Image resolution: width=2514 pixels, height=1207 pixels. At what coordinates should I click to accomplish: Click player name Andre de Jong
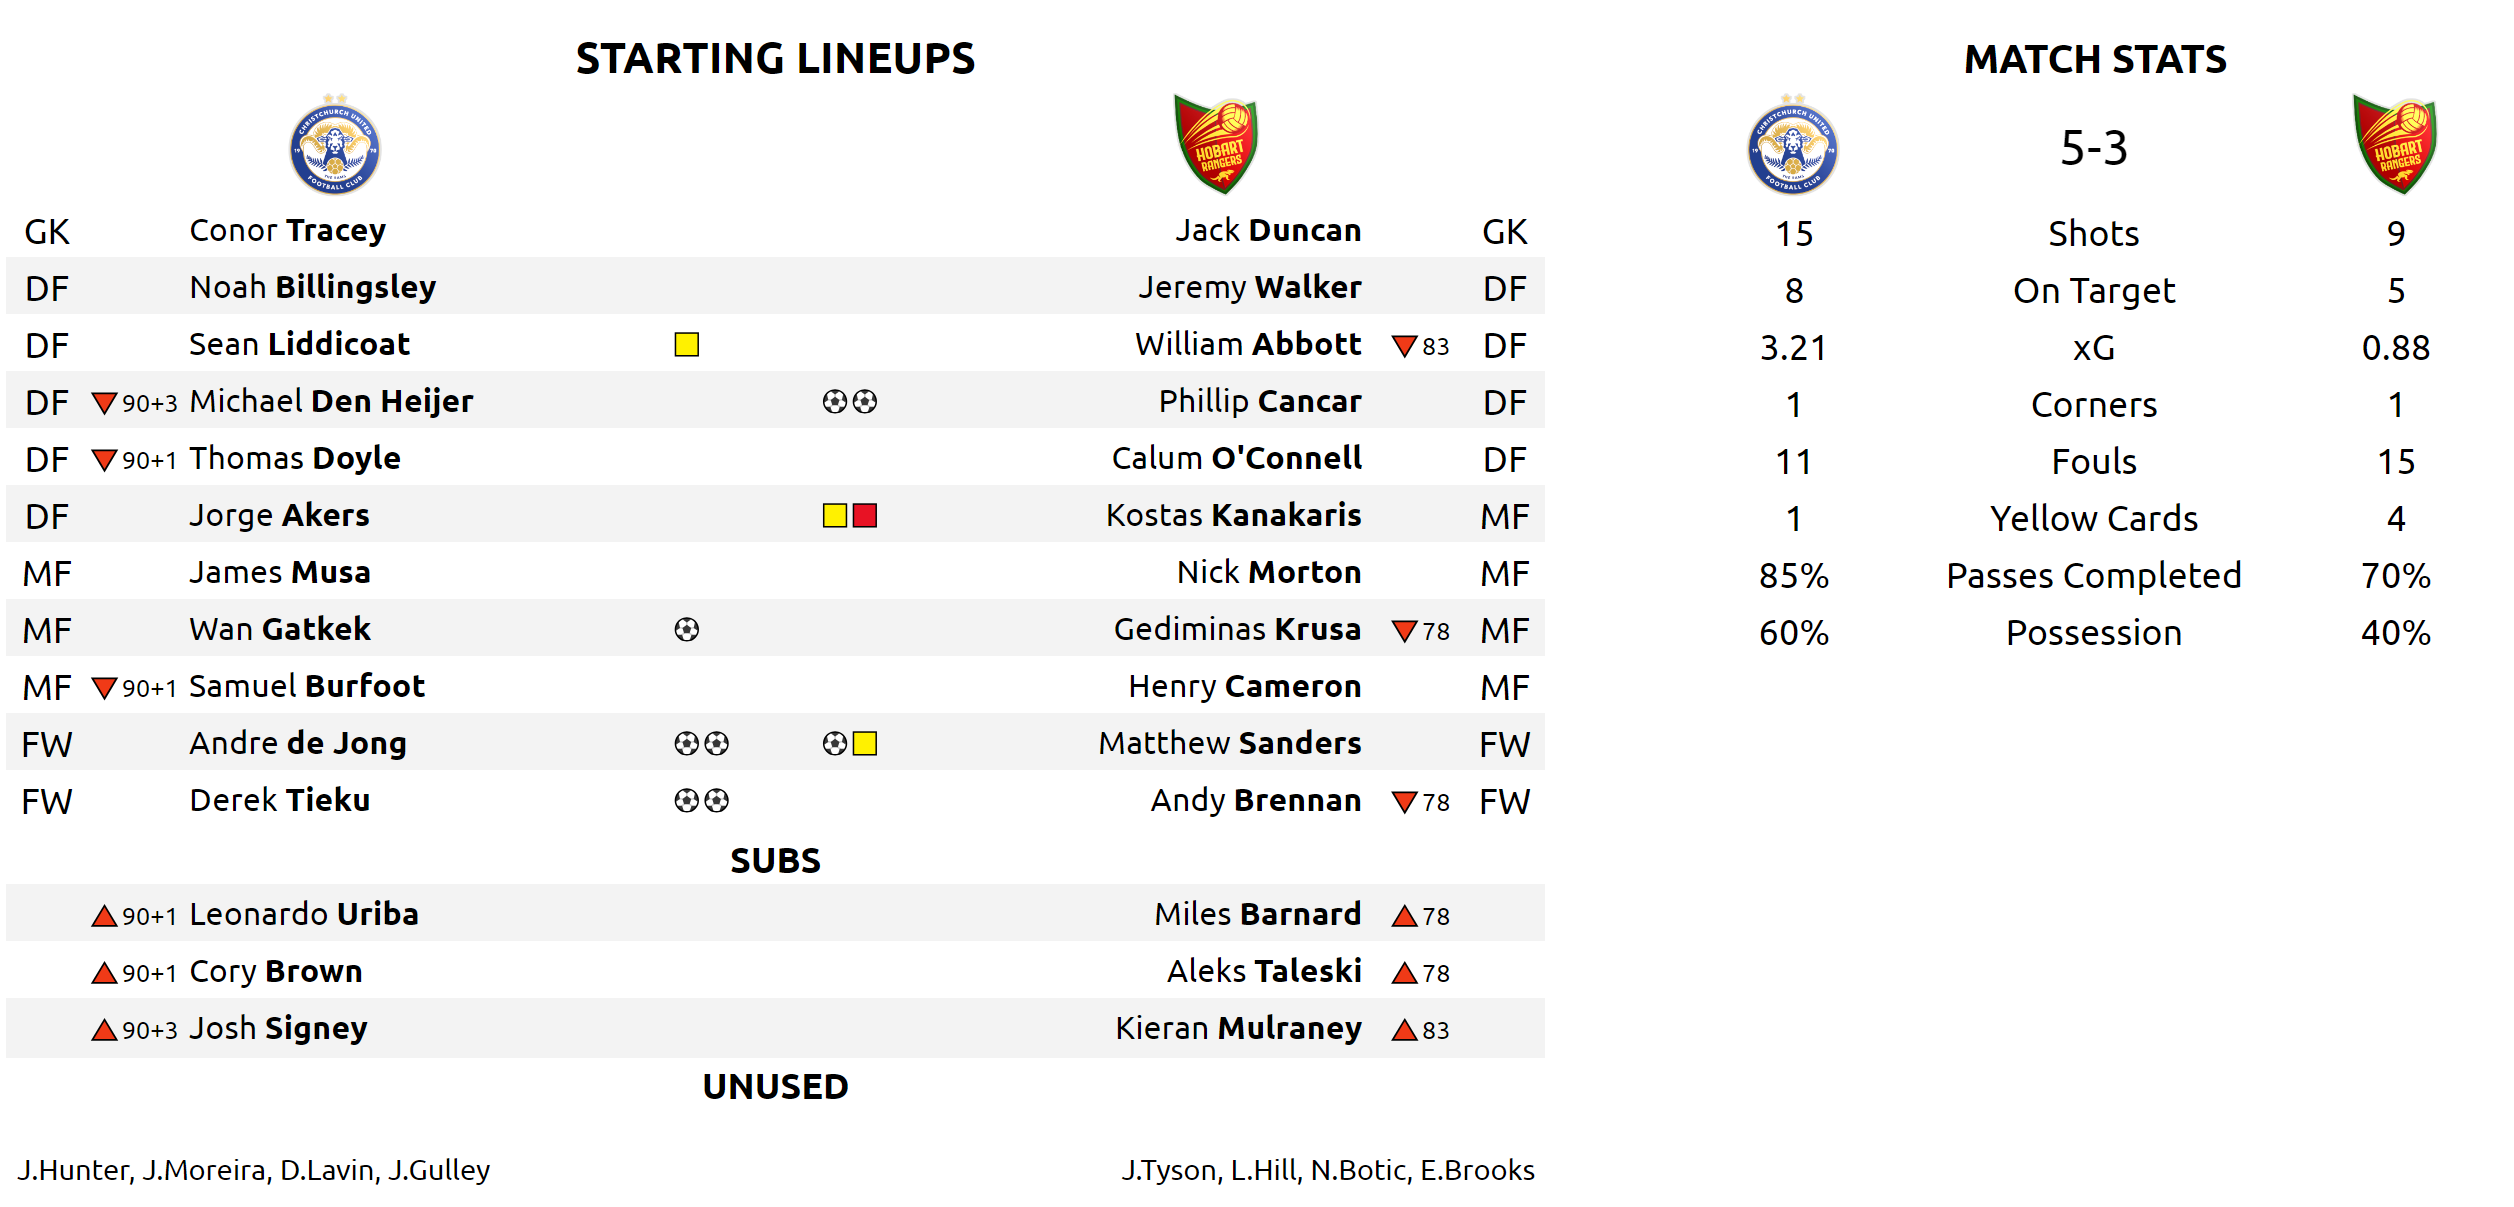point(298,743)
